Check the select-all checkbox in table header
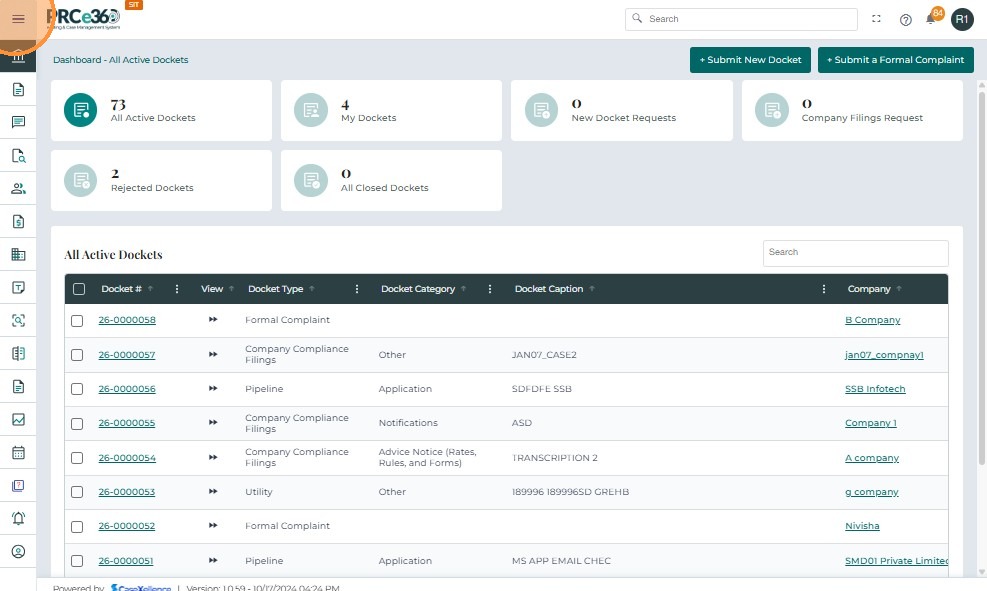 (x=79, y=289)
